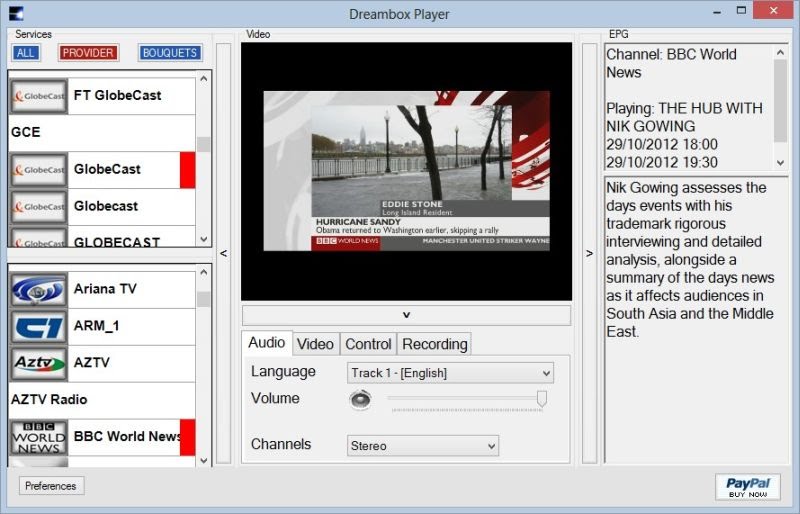Click the 'Playing: THE HUB WITH NIK GOWING' text
Screen dimensions: 800x514
click(684, 117)
